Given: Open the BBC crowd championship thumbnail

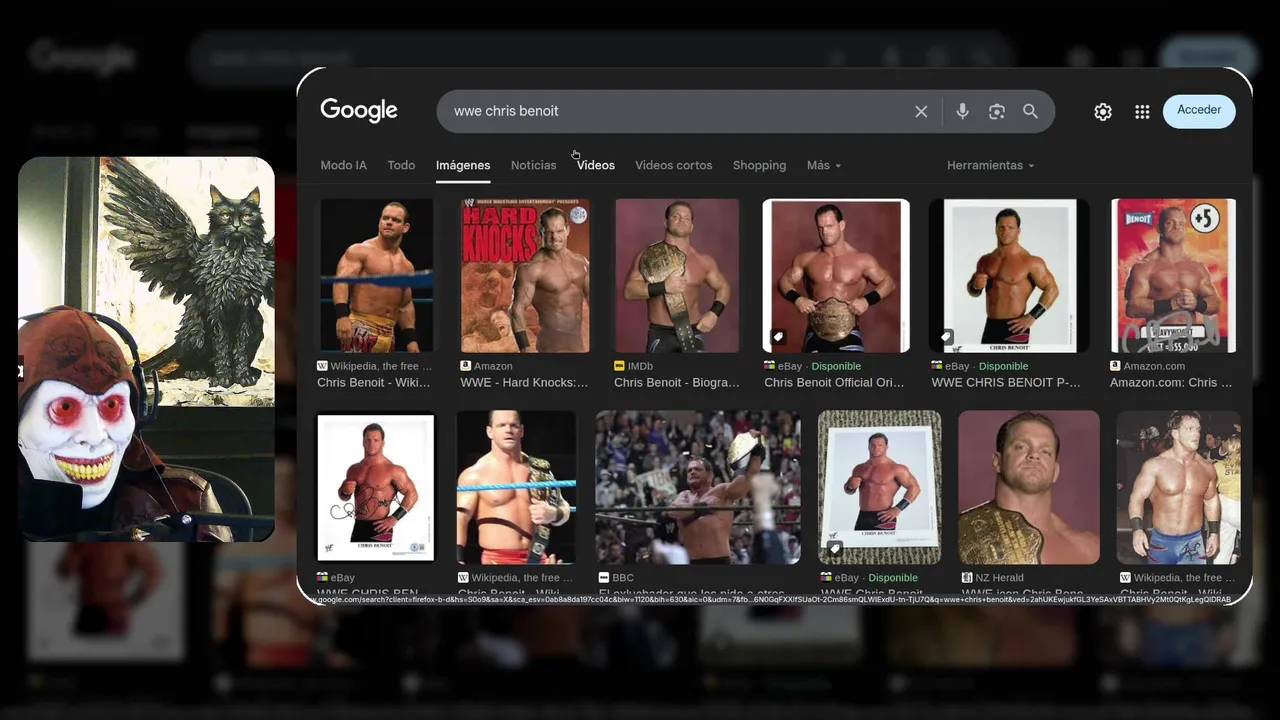Looking at the screenshot, I should (698, 487).
